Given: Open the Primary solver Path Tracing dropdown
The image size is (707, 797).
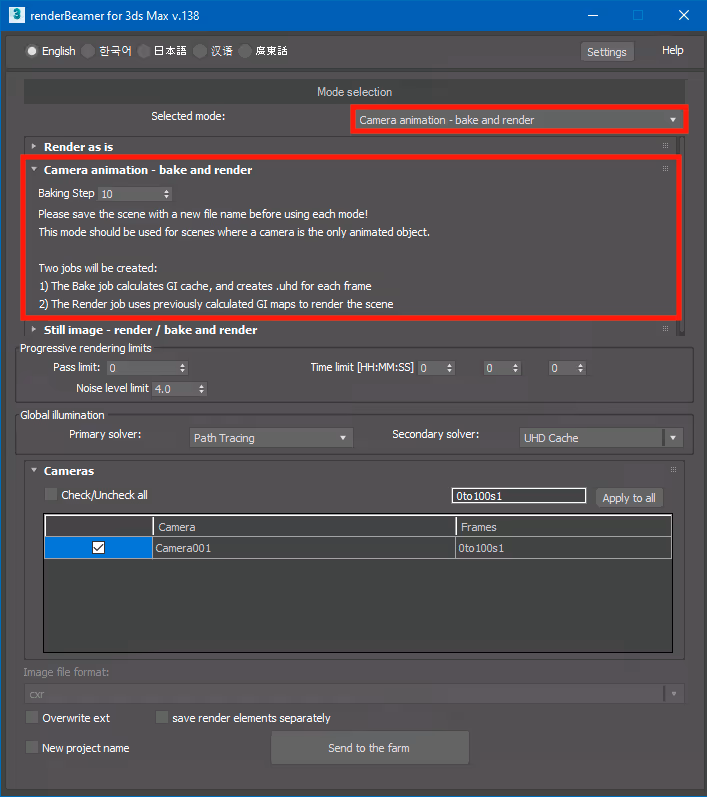Looking at the screenshot, I should tap(271, 438).
